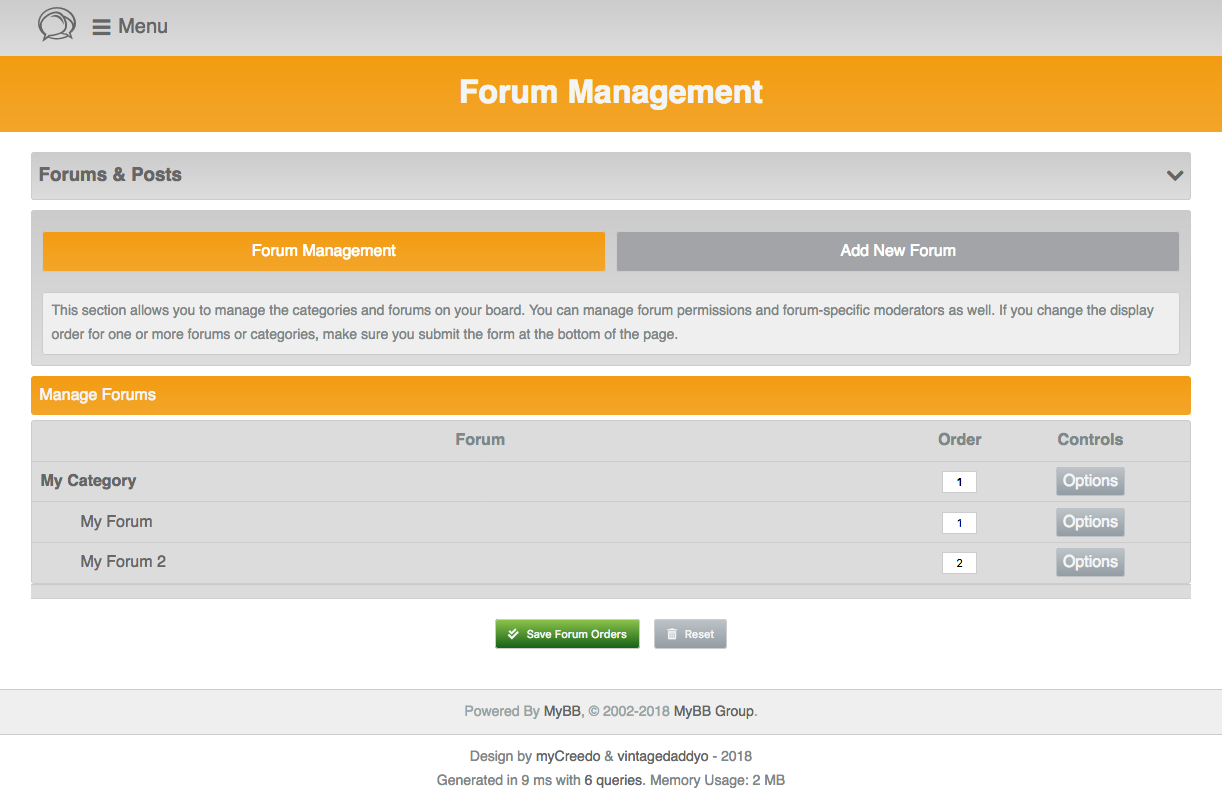1222x789 pixels.
Task: Switch to Forum Management tab
Action: pos(323,251)
